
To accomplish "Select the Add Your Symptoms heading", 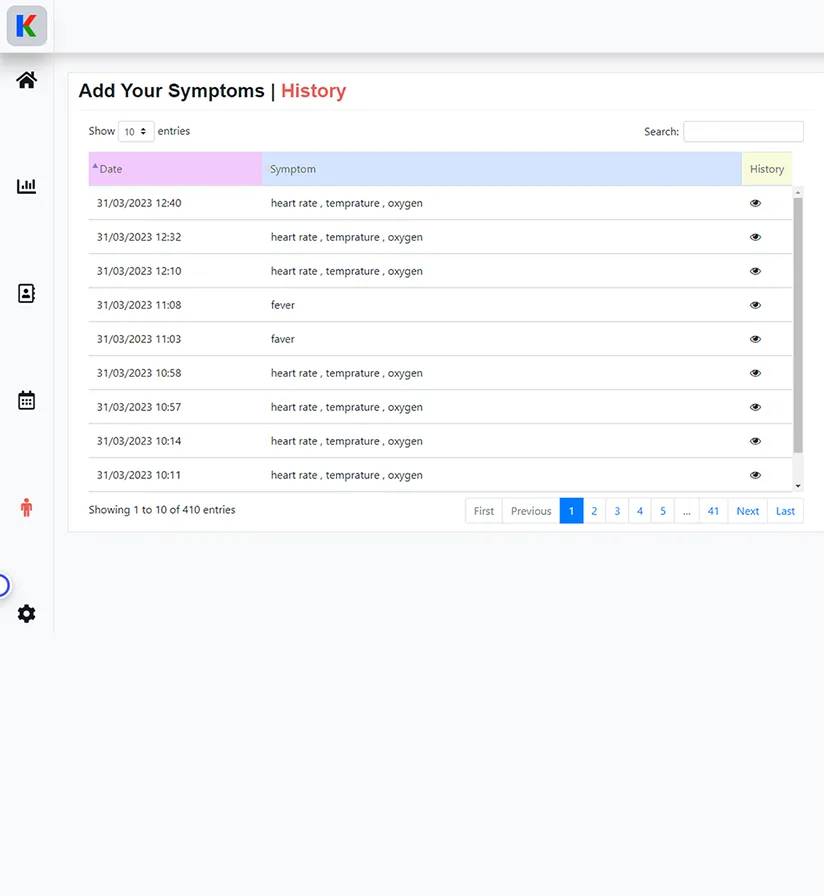I will click(171, 91).
